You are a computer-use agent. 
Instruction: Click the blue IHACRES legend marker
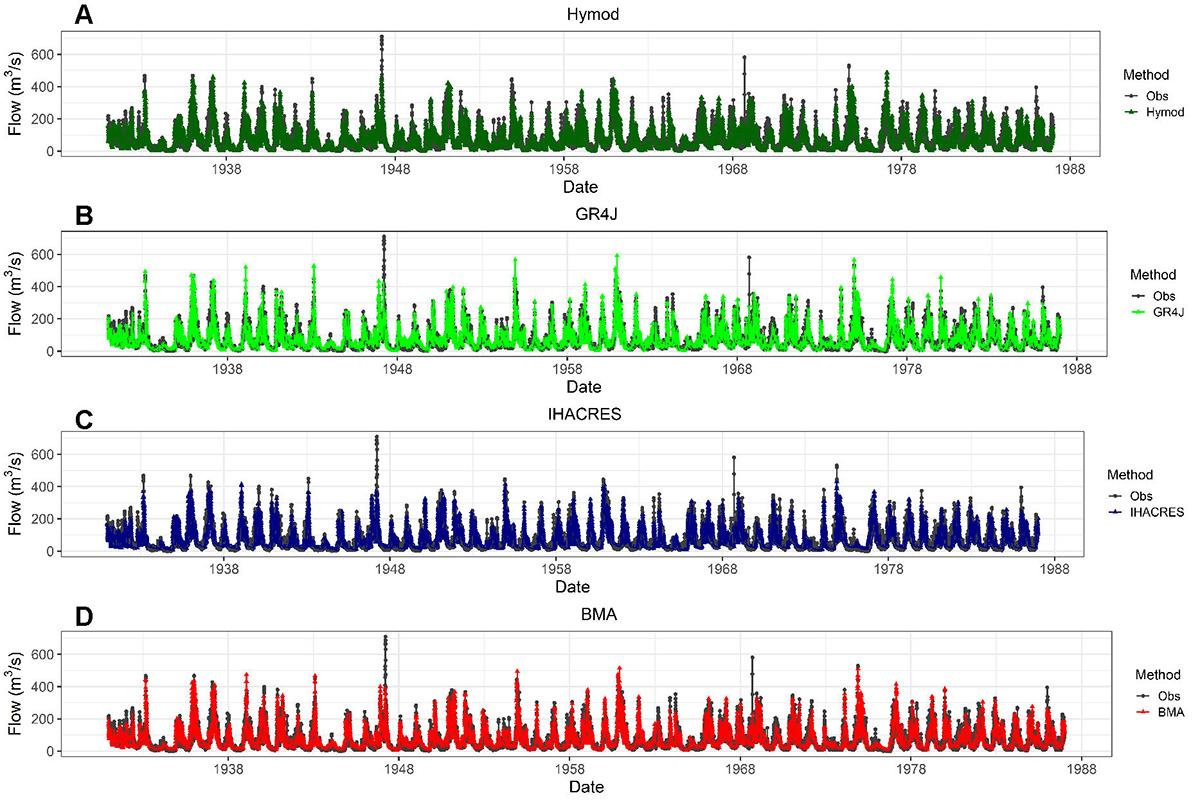coord(1117,511)
